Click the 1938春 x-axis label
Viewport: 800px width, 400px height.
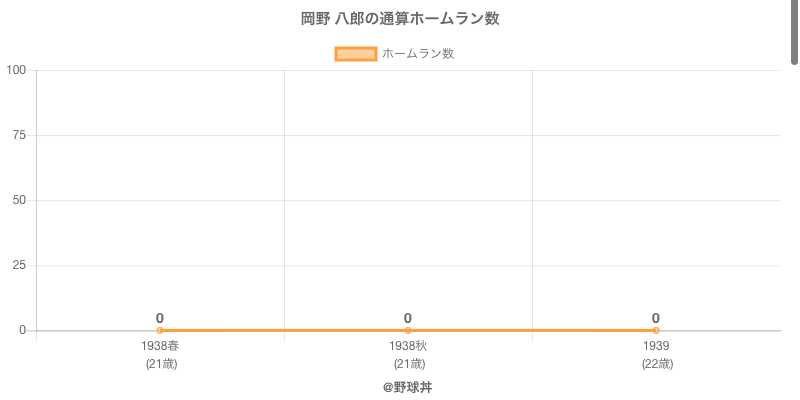point(160,346)
